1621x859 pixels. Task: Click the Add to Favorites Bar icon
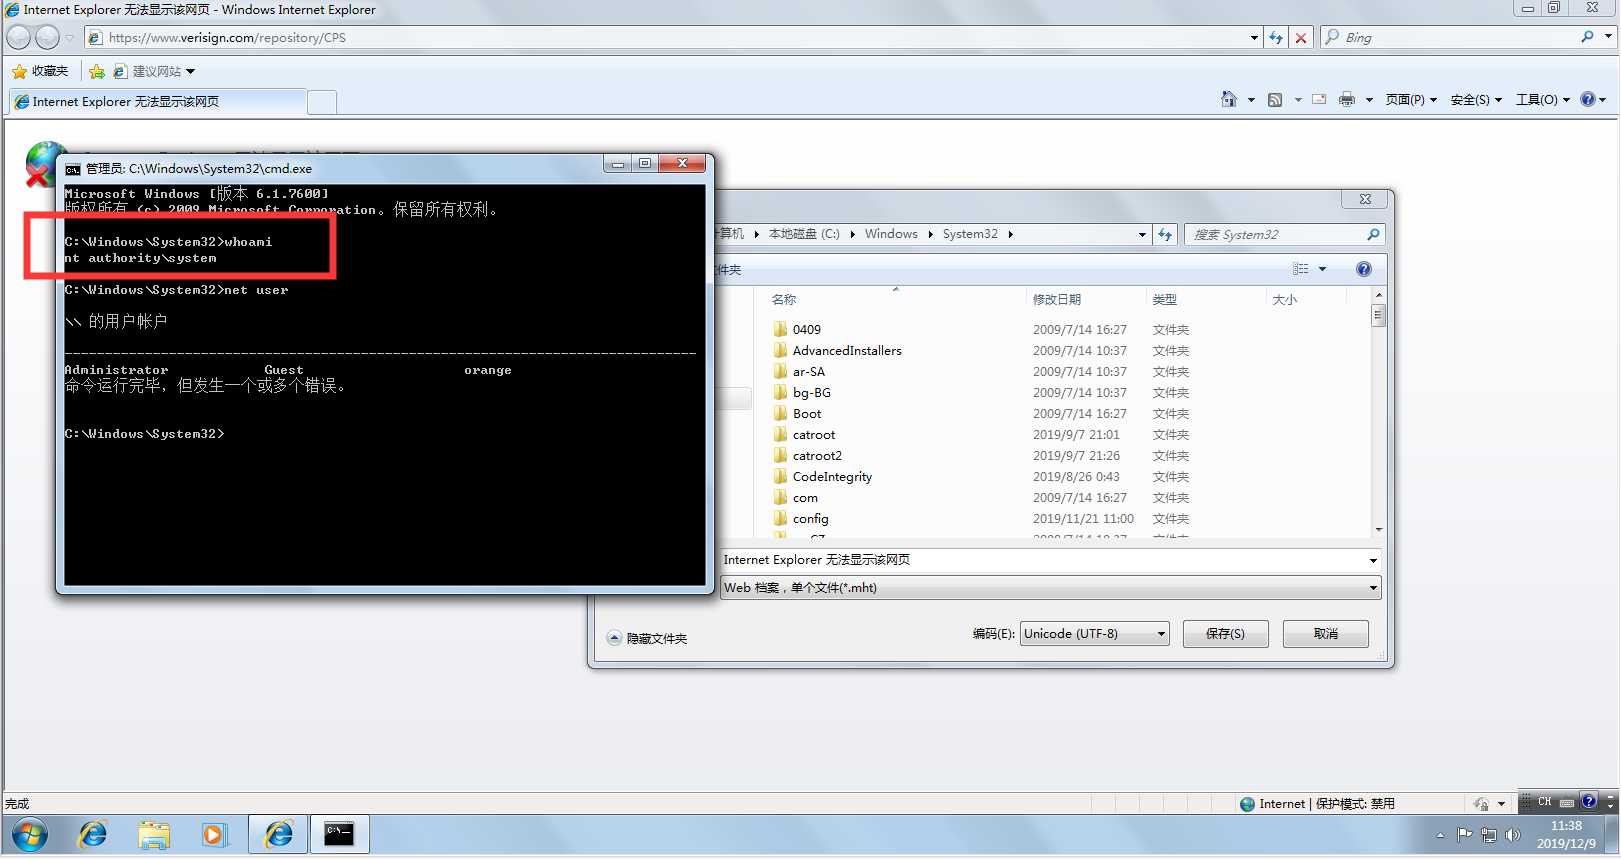[97, 71]
